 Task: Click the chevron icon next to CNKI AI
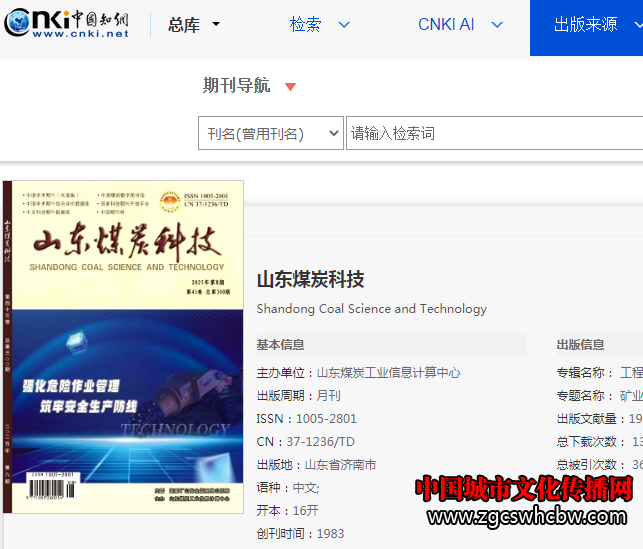[497, 25]
